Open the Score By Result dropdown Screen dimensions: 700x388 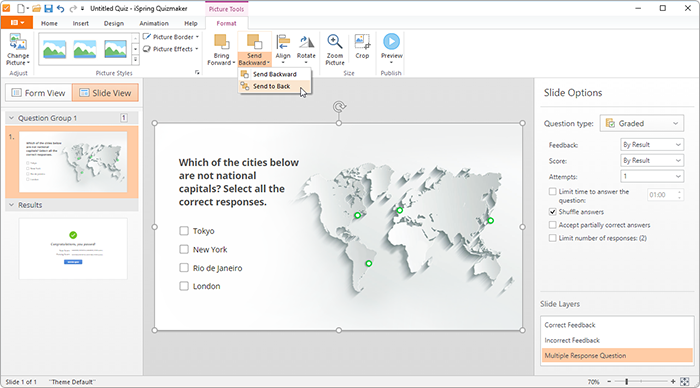click(x=652, y=160)
